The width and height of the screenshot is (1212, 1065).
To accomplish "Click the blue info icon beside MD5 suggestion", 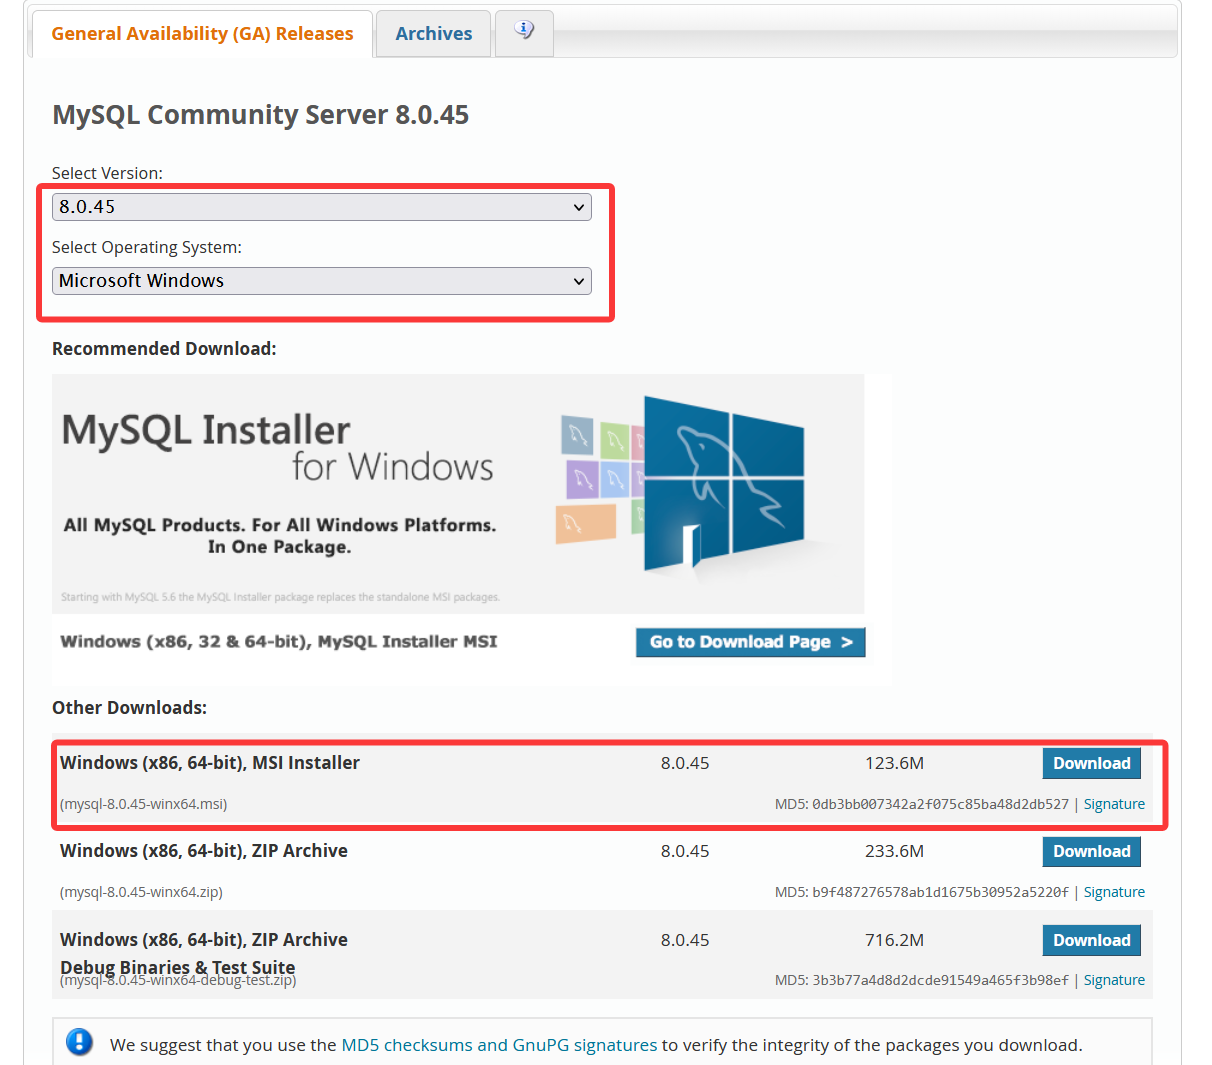I will tap(79, 1042).
